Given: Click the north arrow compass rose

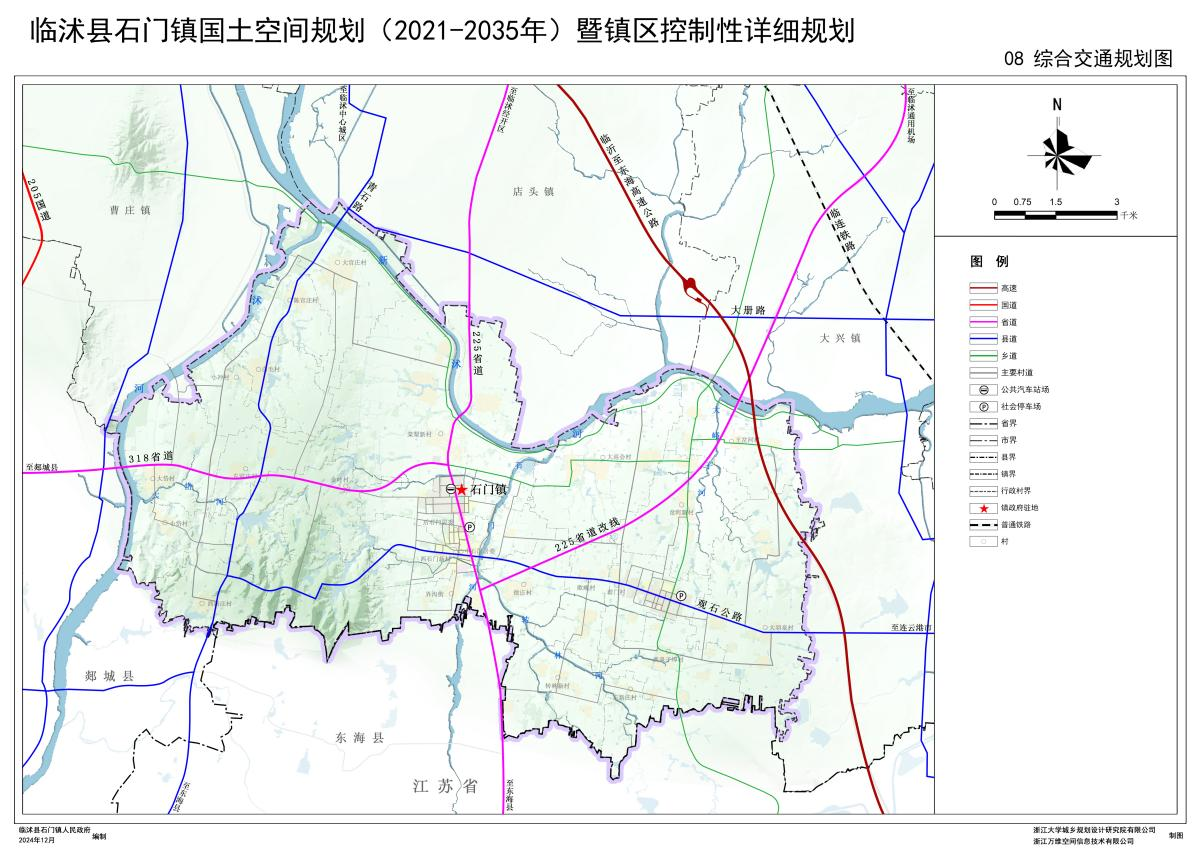Looking at the screenshot, I should coord(1058,154).
